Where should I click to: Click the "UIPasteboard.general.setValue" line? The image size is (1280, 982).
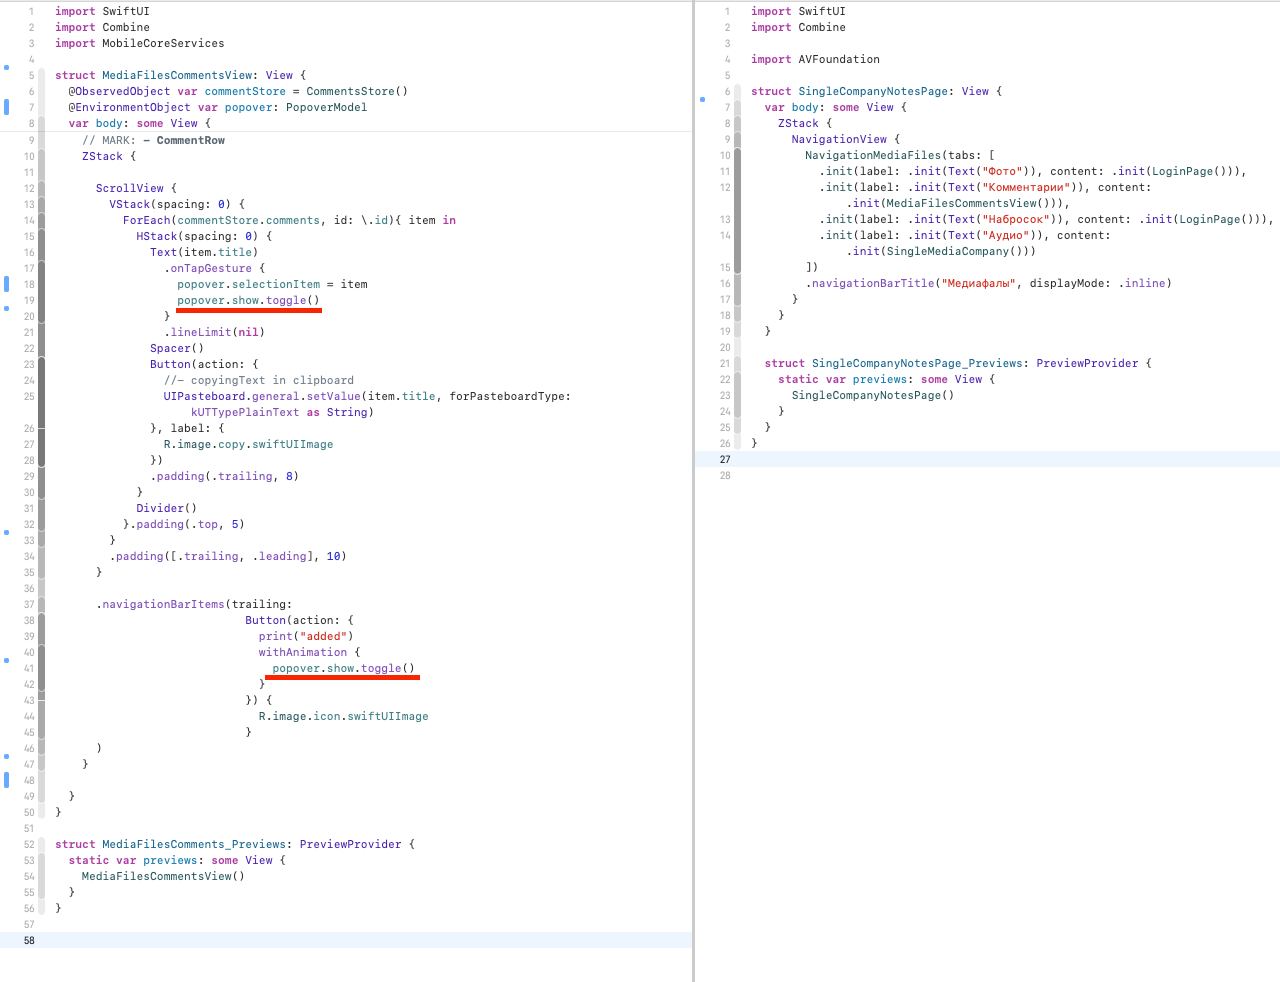point(367,396)
